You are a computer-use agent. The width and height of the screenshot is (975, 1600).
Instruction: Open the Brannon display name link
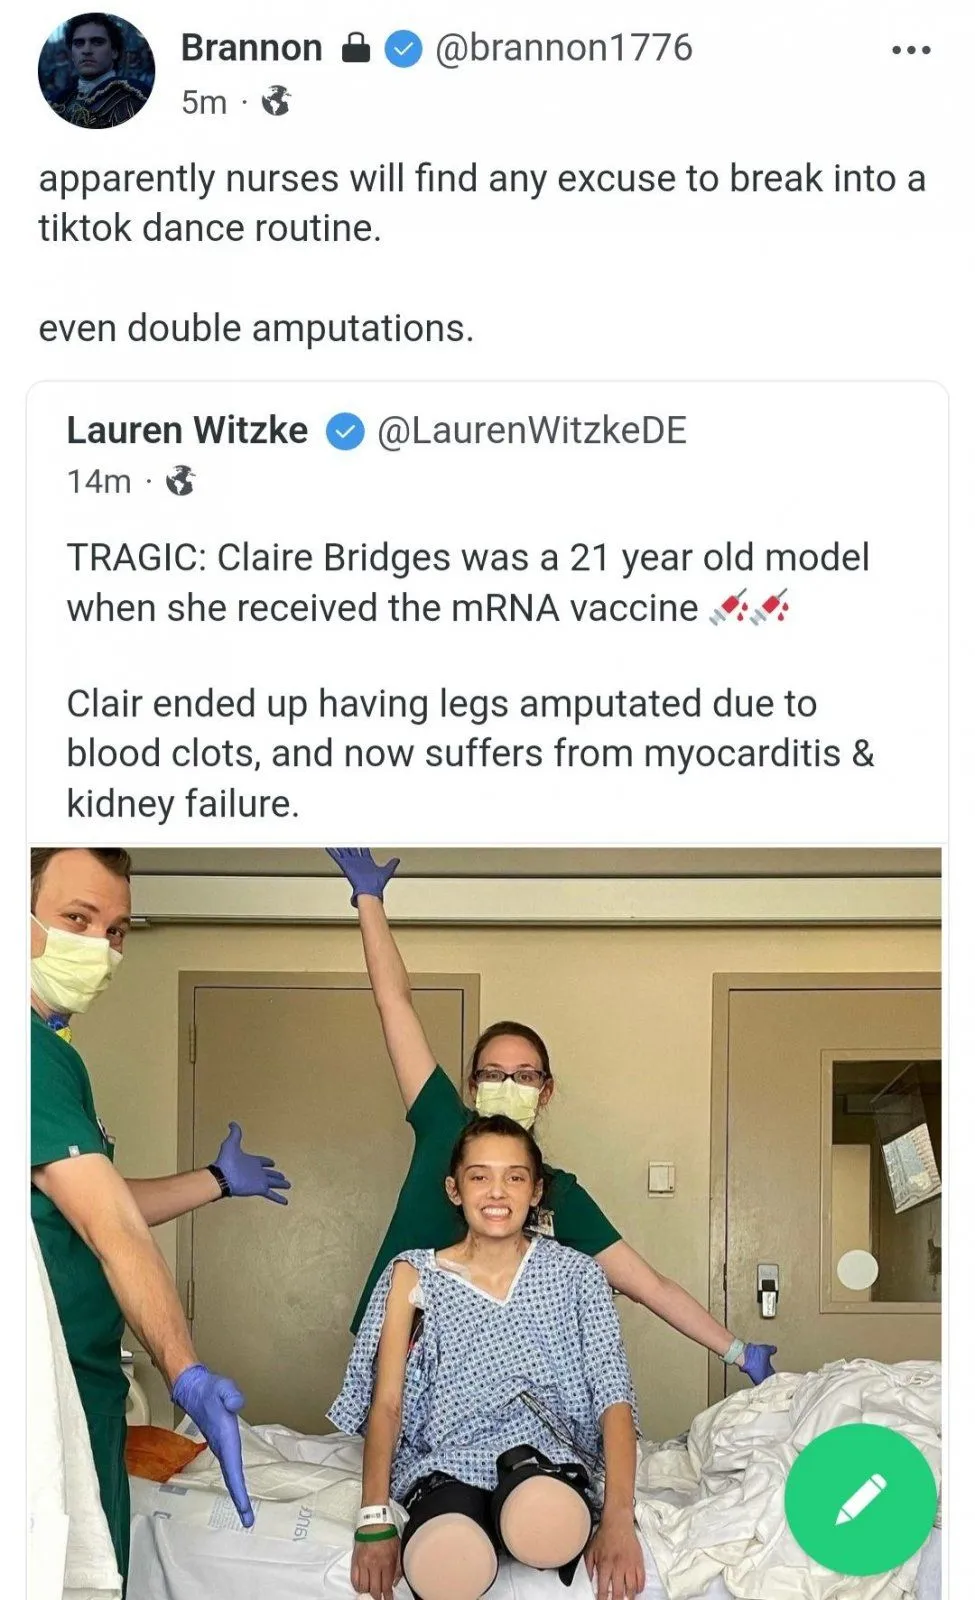[x=251, y=48]
